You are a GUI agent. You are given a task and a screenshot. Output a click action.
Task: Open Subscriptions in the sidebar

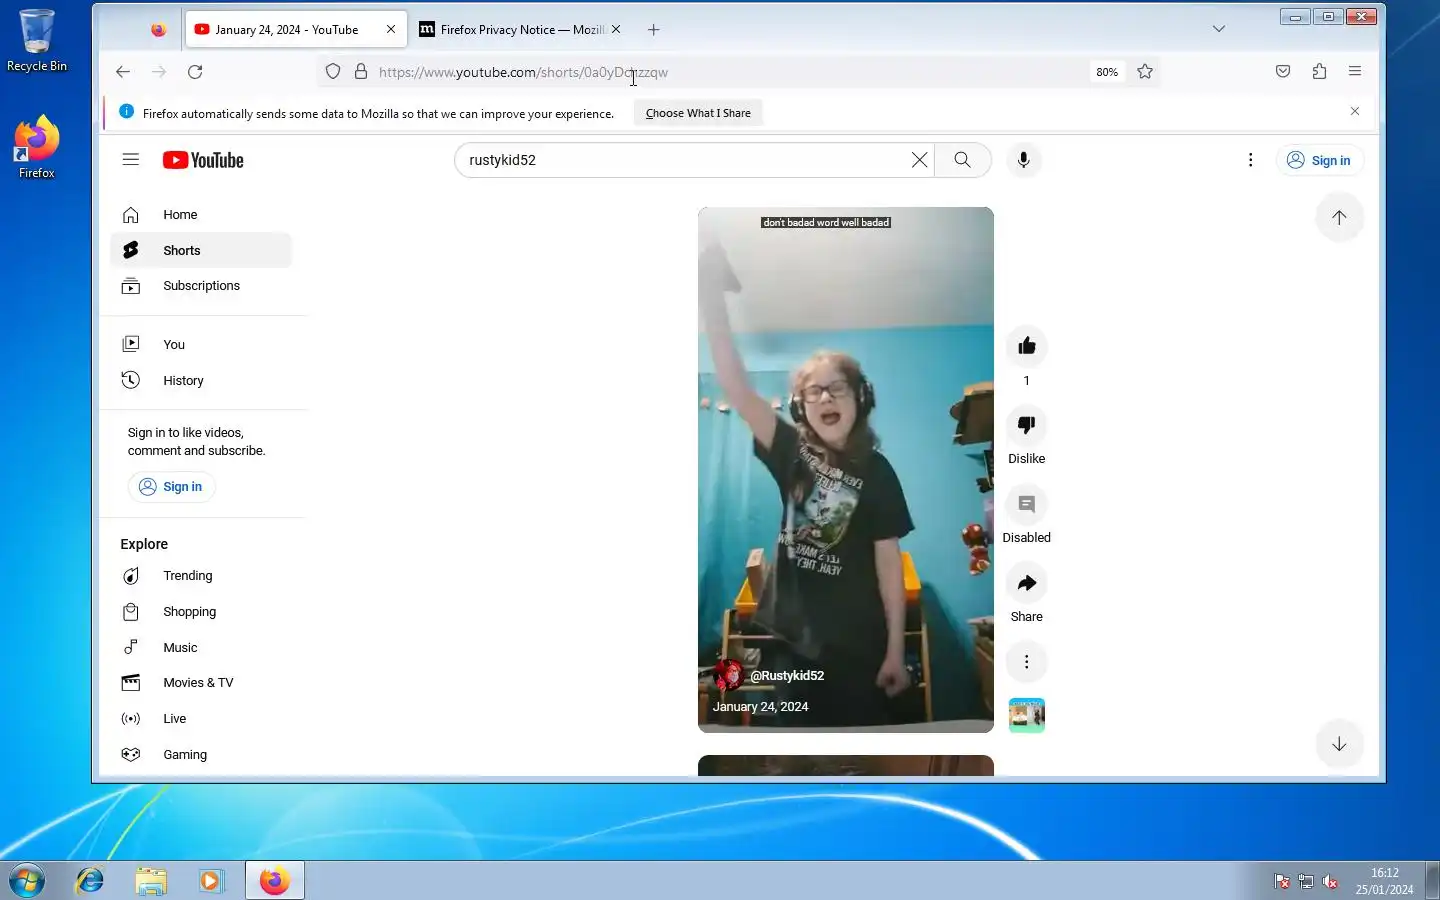[201, 286]
